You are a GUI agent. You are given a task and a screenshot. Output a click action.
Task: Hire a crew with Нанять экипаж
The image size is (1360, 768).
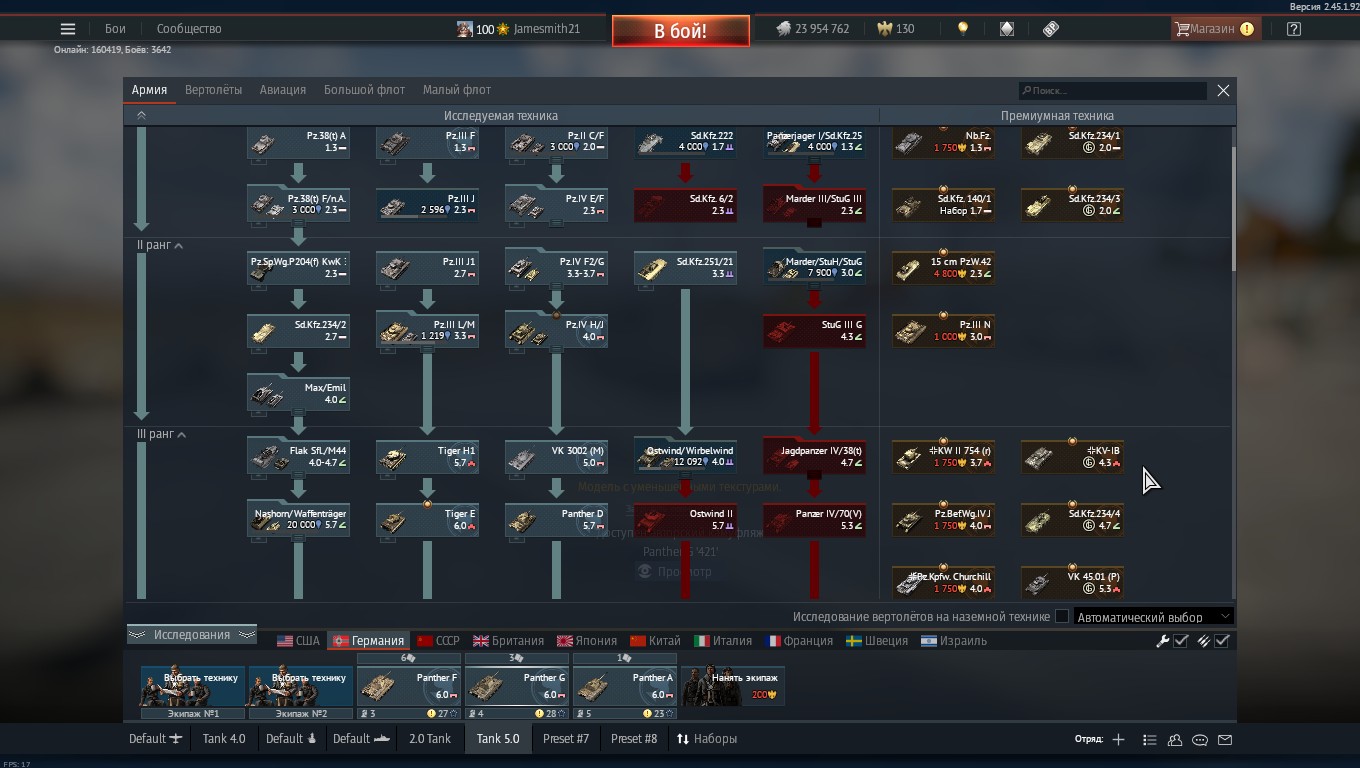(x=732, y=686)
